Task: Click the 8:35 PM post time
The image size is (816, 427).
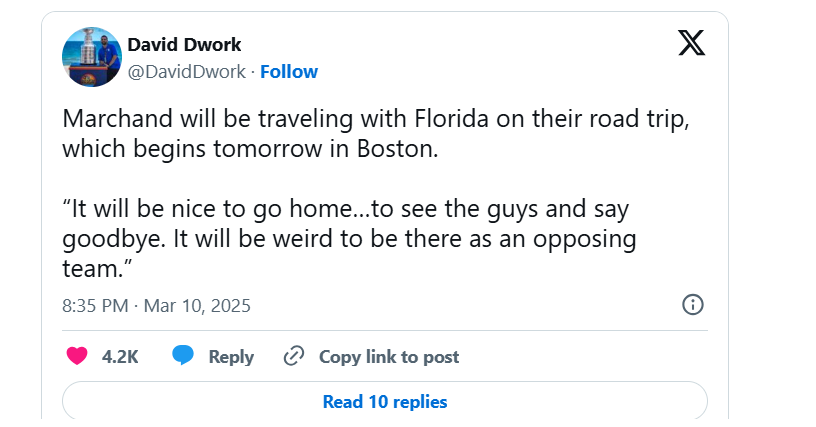Action: [x=95, y=306]
